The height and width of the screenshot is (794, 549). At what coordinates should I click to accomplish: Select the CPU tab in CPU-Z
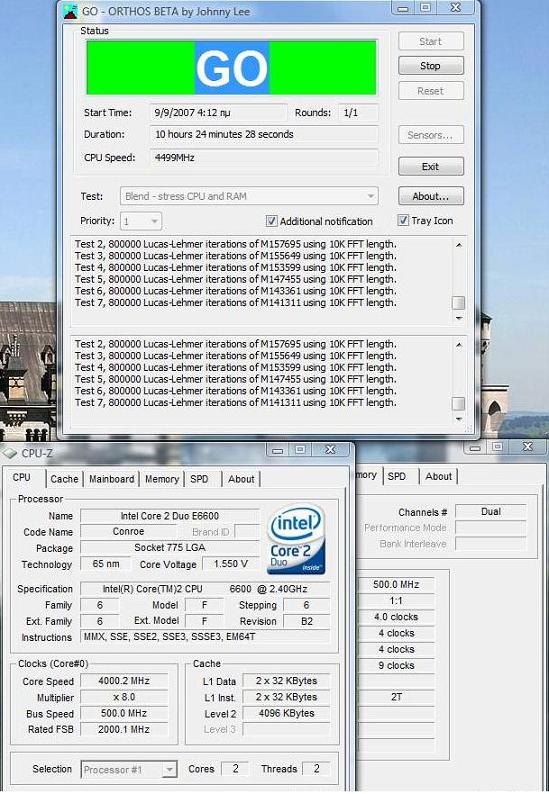pos(22,478)
